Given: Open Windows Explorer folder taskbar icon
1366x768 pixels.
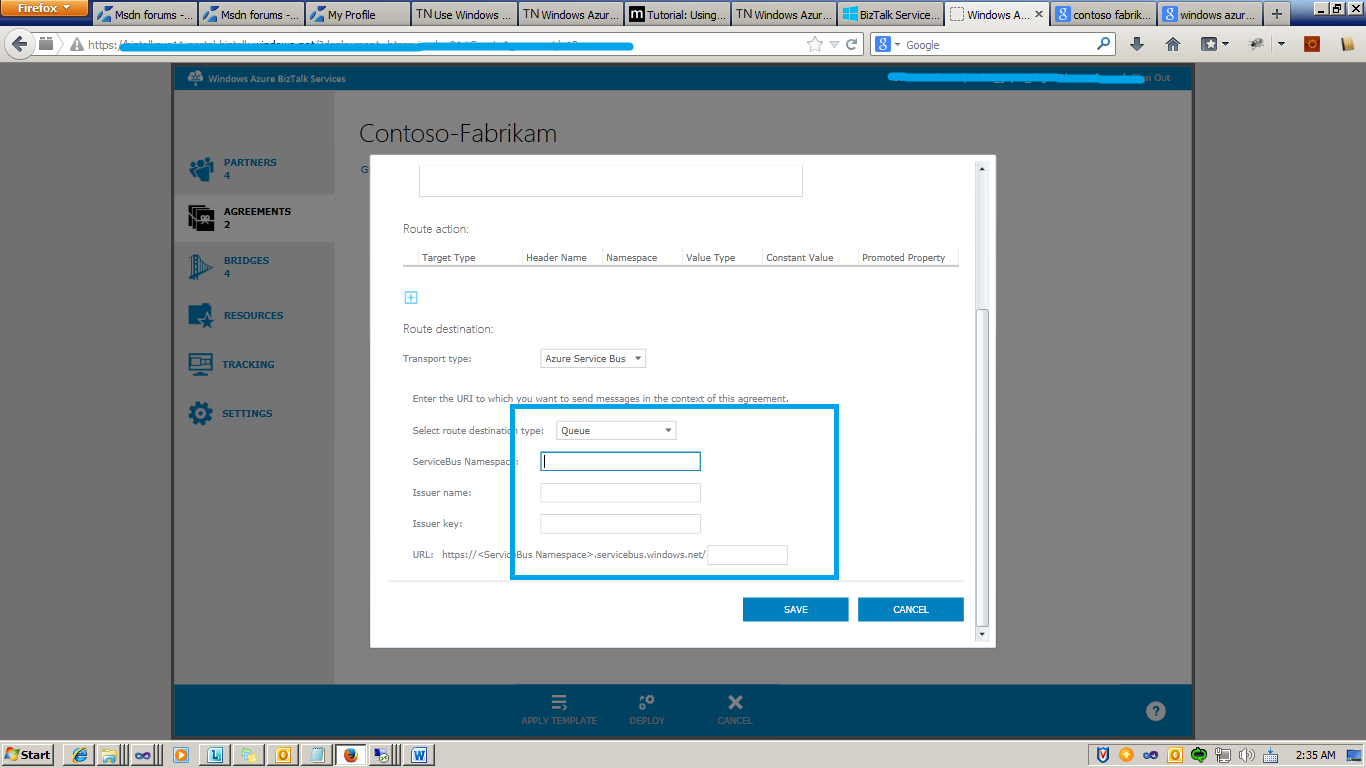Looking at the screenshot, I should click(108, 755).
